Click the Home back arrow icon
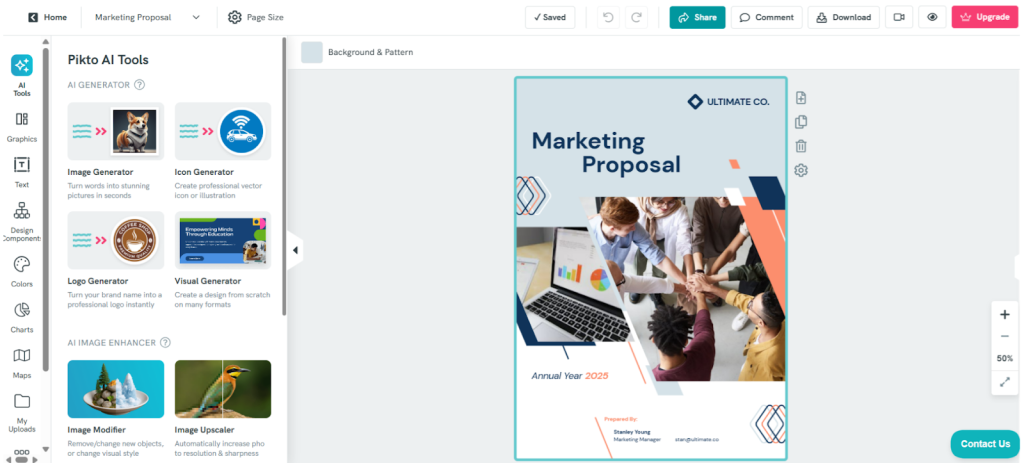The image size is (1024, 463). 33,18
